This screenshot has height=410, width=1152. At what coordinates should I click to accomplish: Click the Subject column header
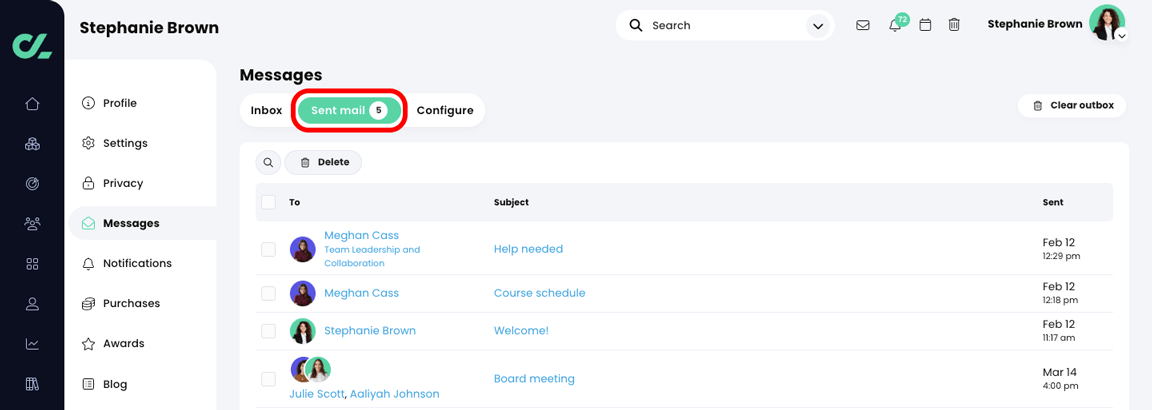tap(511, 202)
